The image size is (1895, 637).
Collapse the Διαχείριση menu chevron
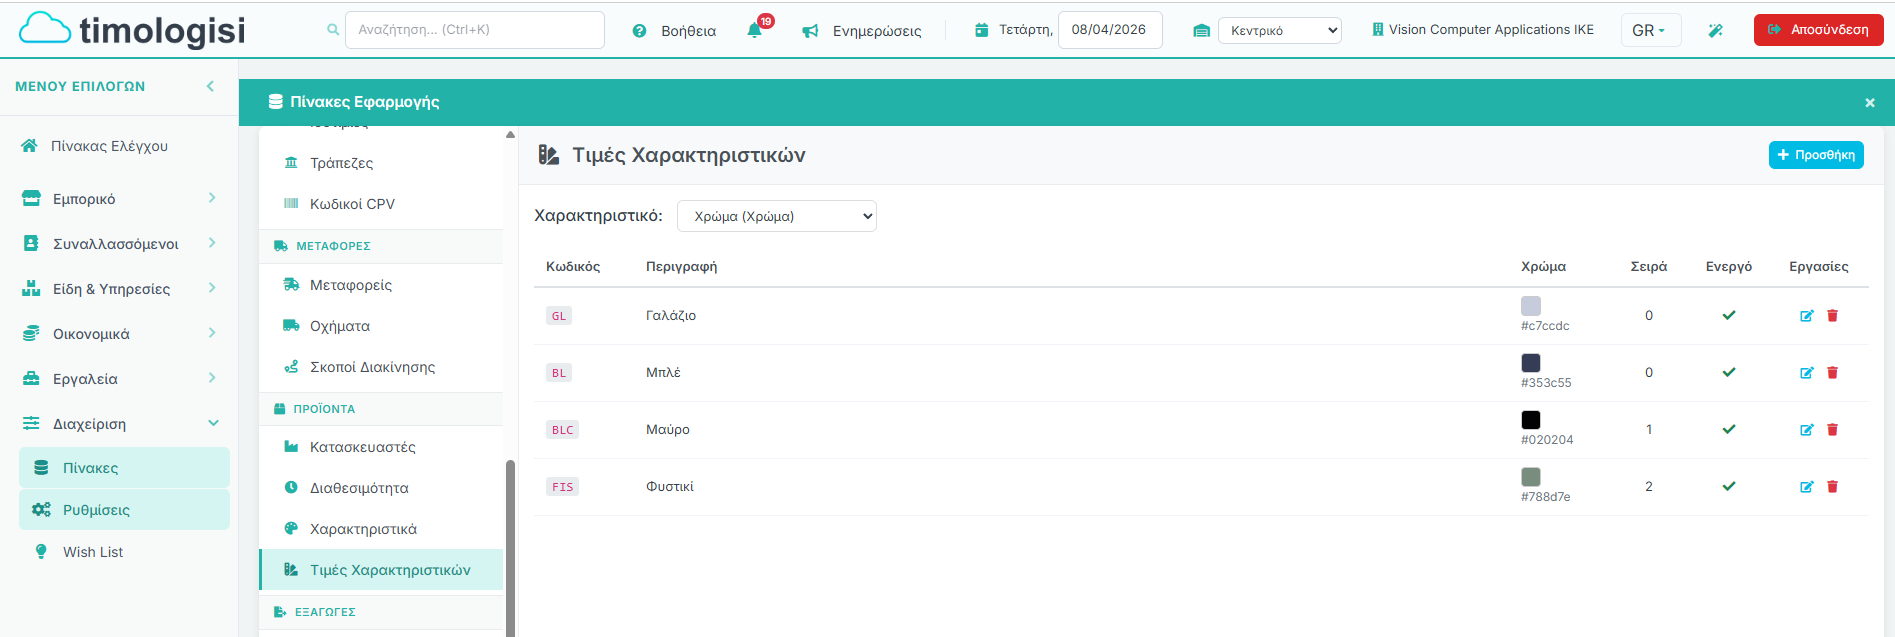click(x=213, y=423)
